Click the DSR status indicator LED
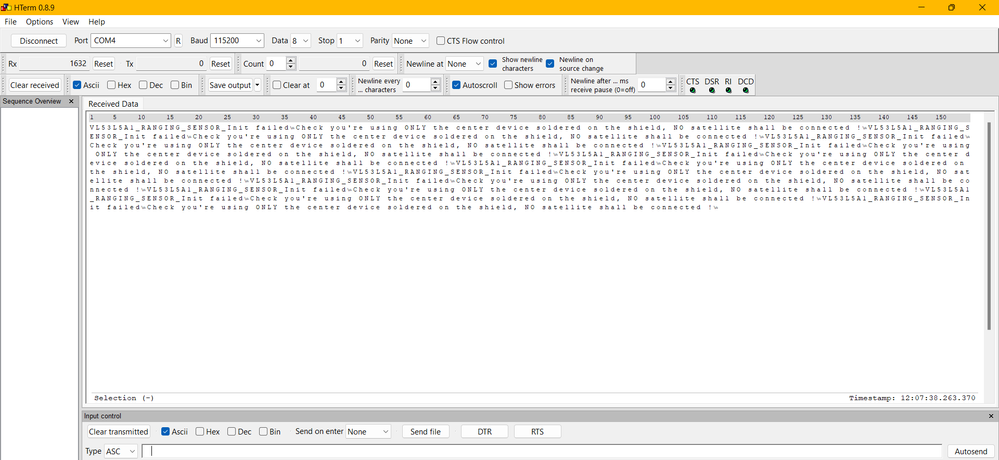Viewport: 999px width, 460px height. point(712,90)
